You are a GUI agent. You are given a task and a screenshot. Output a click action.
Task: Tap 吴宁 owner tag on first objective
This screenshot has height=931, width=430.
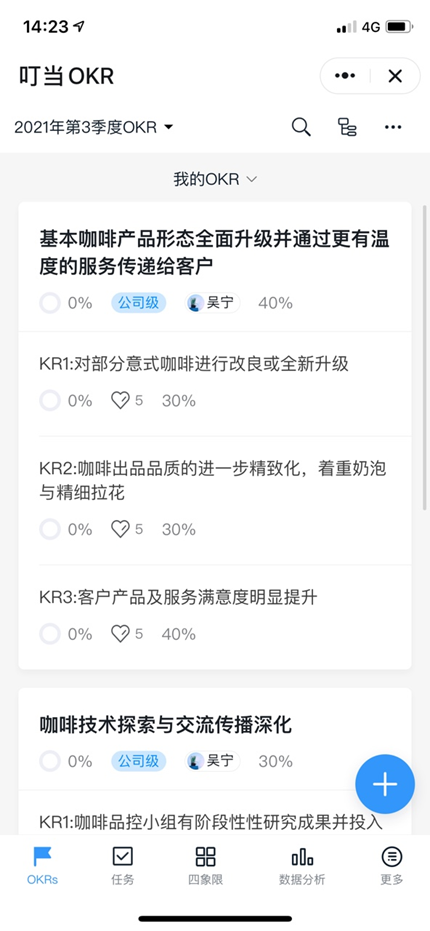pyautogui.click(x=213, y=303)
